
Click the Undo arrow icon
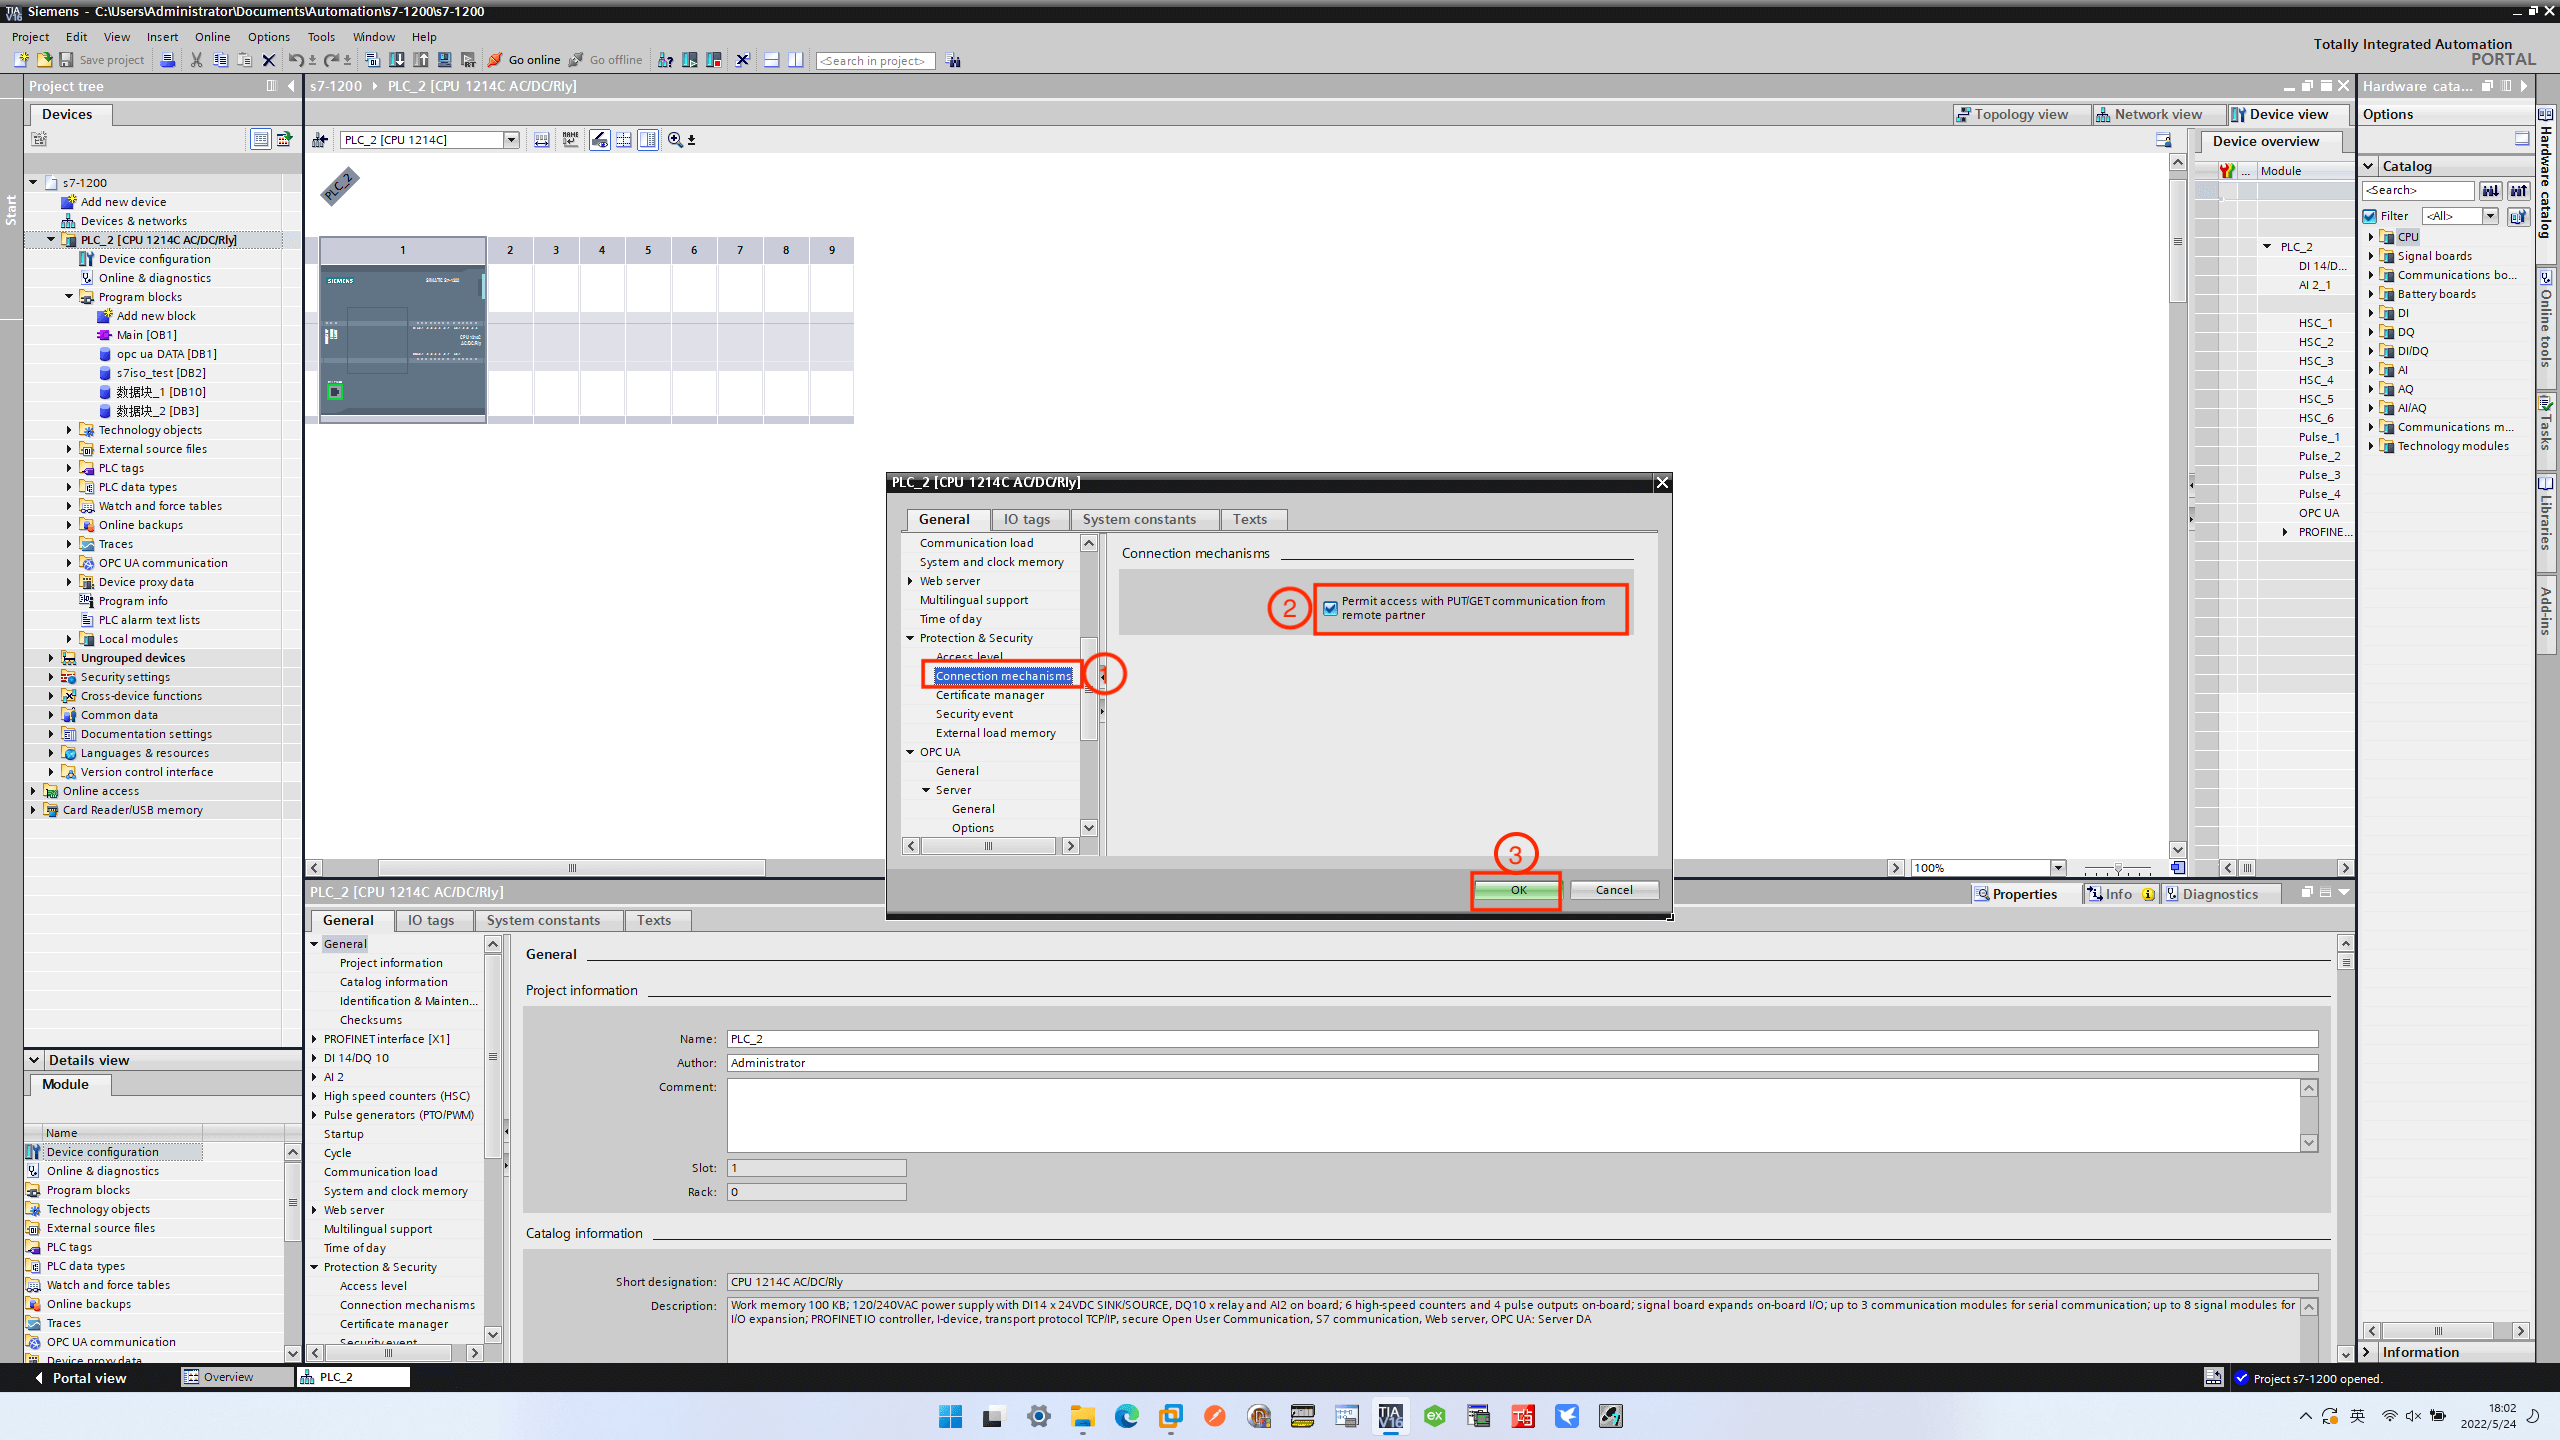pos(295,60)
